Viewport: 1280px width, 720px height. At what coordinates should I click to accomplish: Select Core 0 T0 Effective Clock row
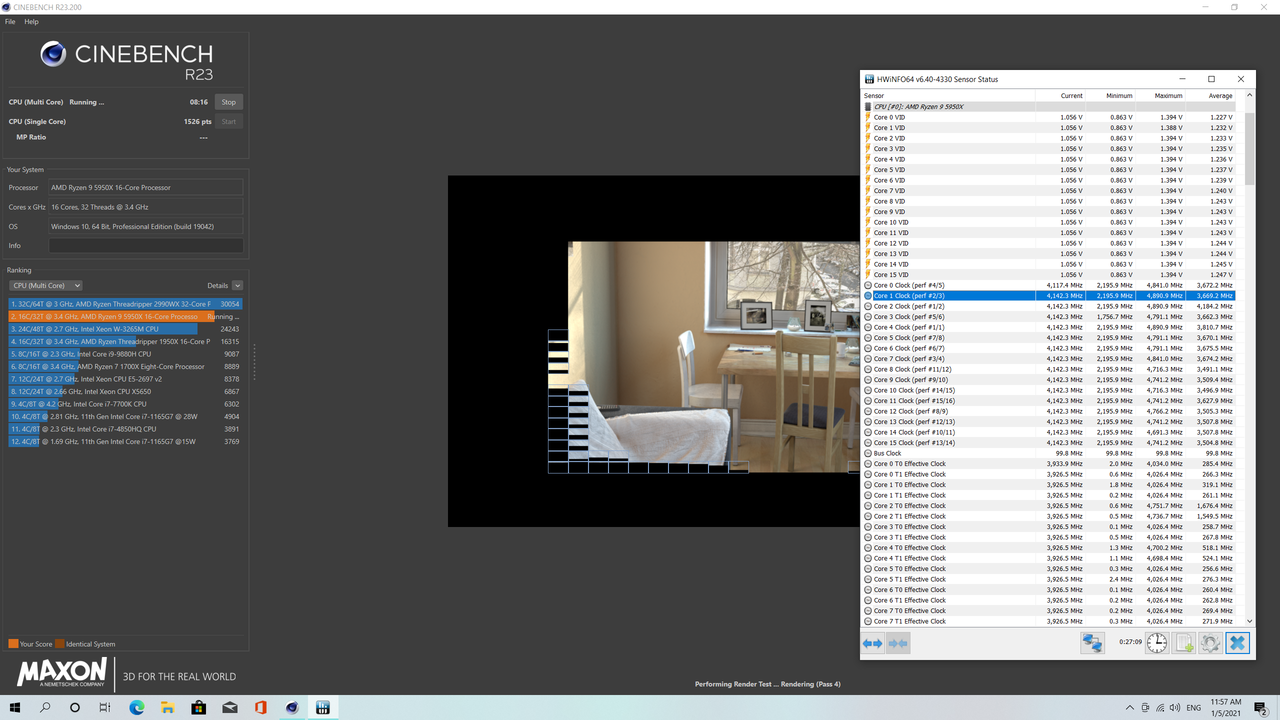click(1049, 464)
